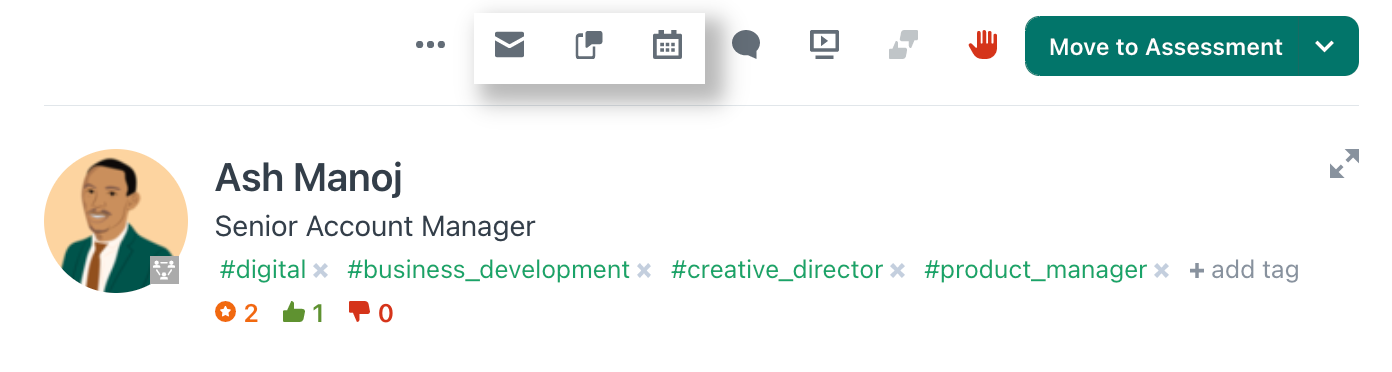Click the copy documents icon
1392x372 pixels.
[x=589, y=45]
